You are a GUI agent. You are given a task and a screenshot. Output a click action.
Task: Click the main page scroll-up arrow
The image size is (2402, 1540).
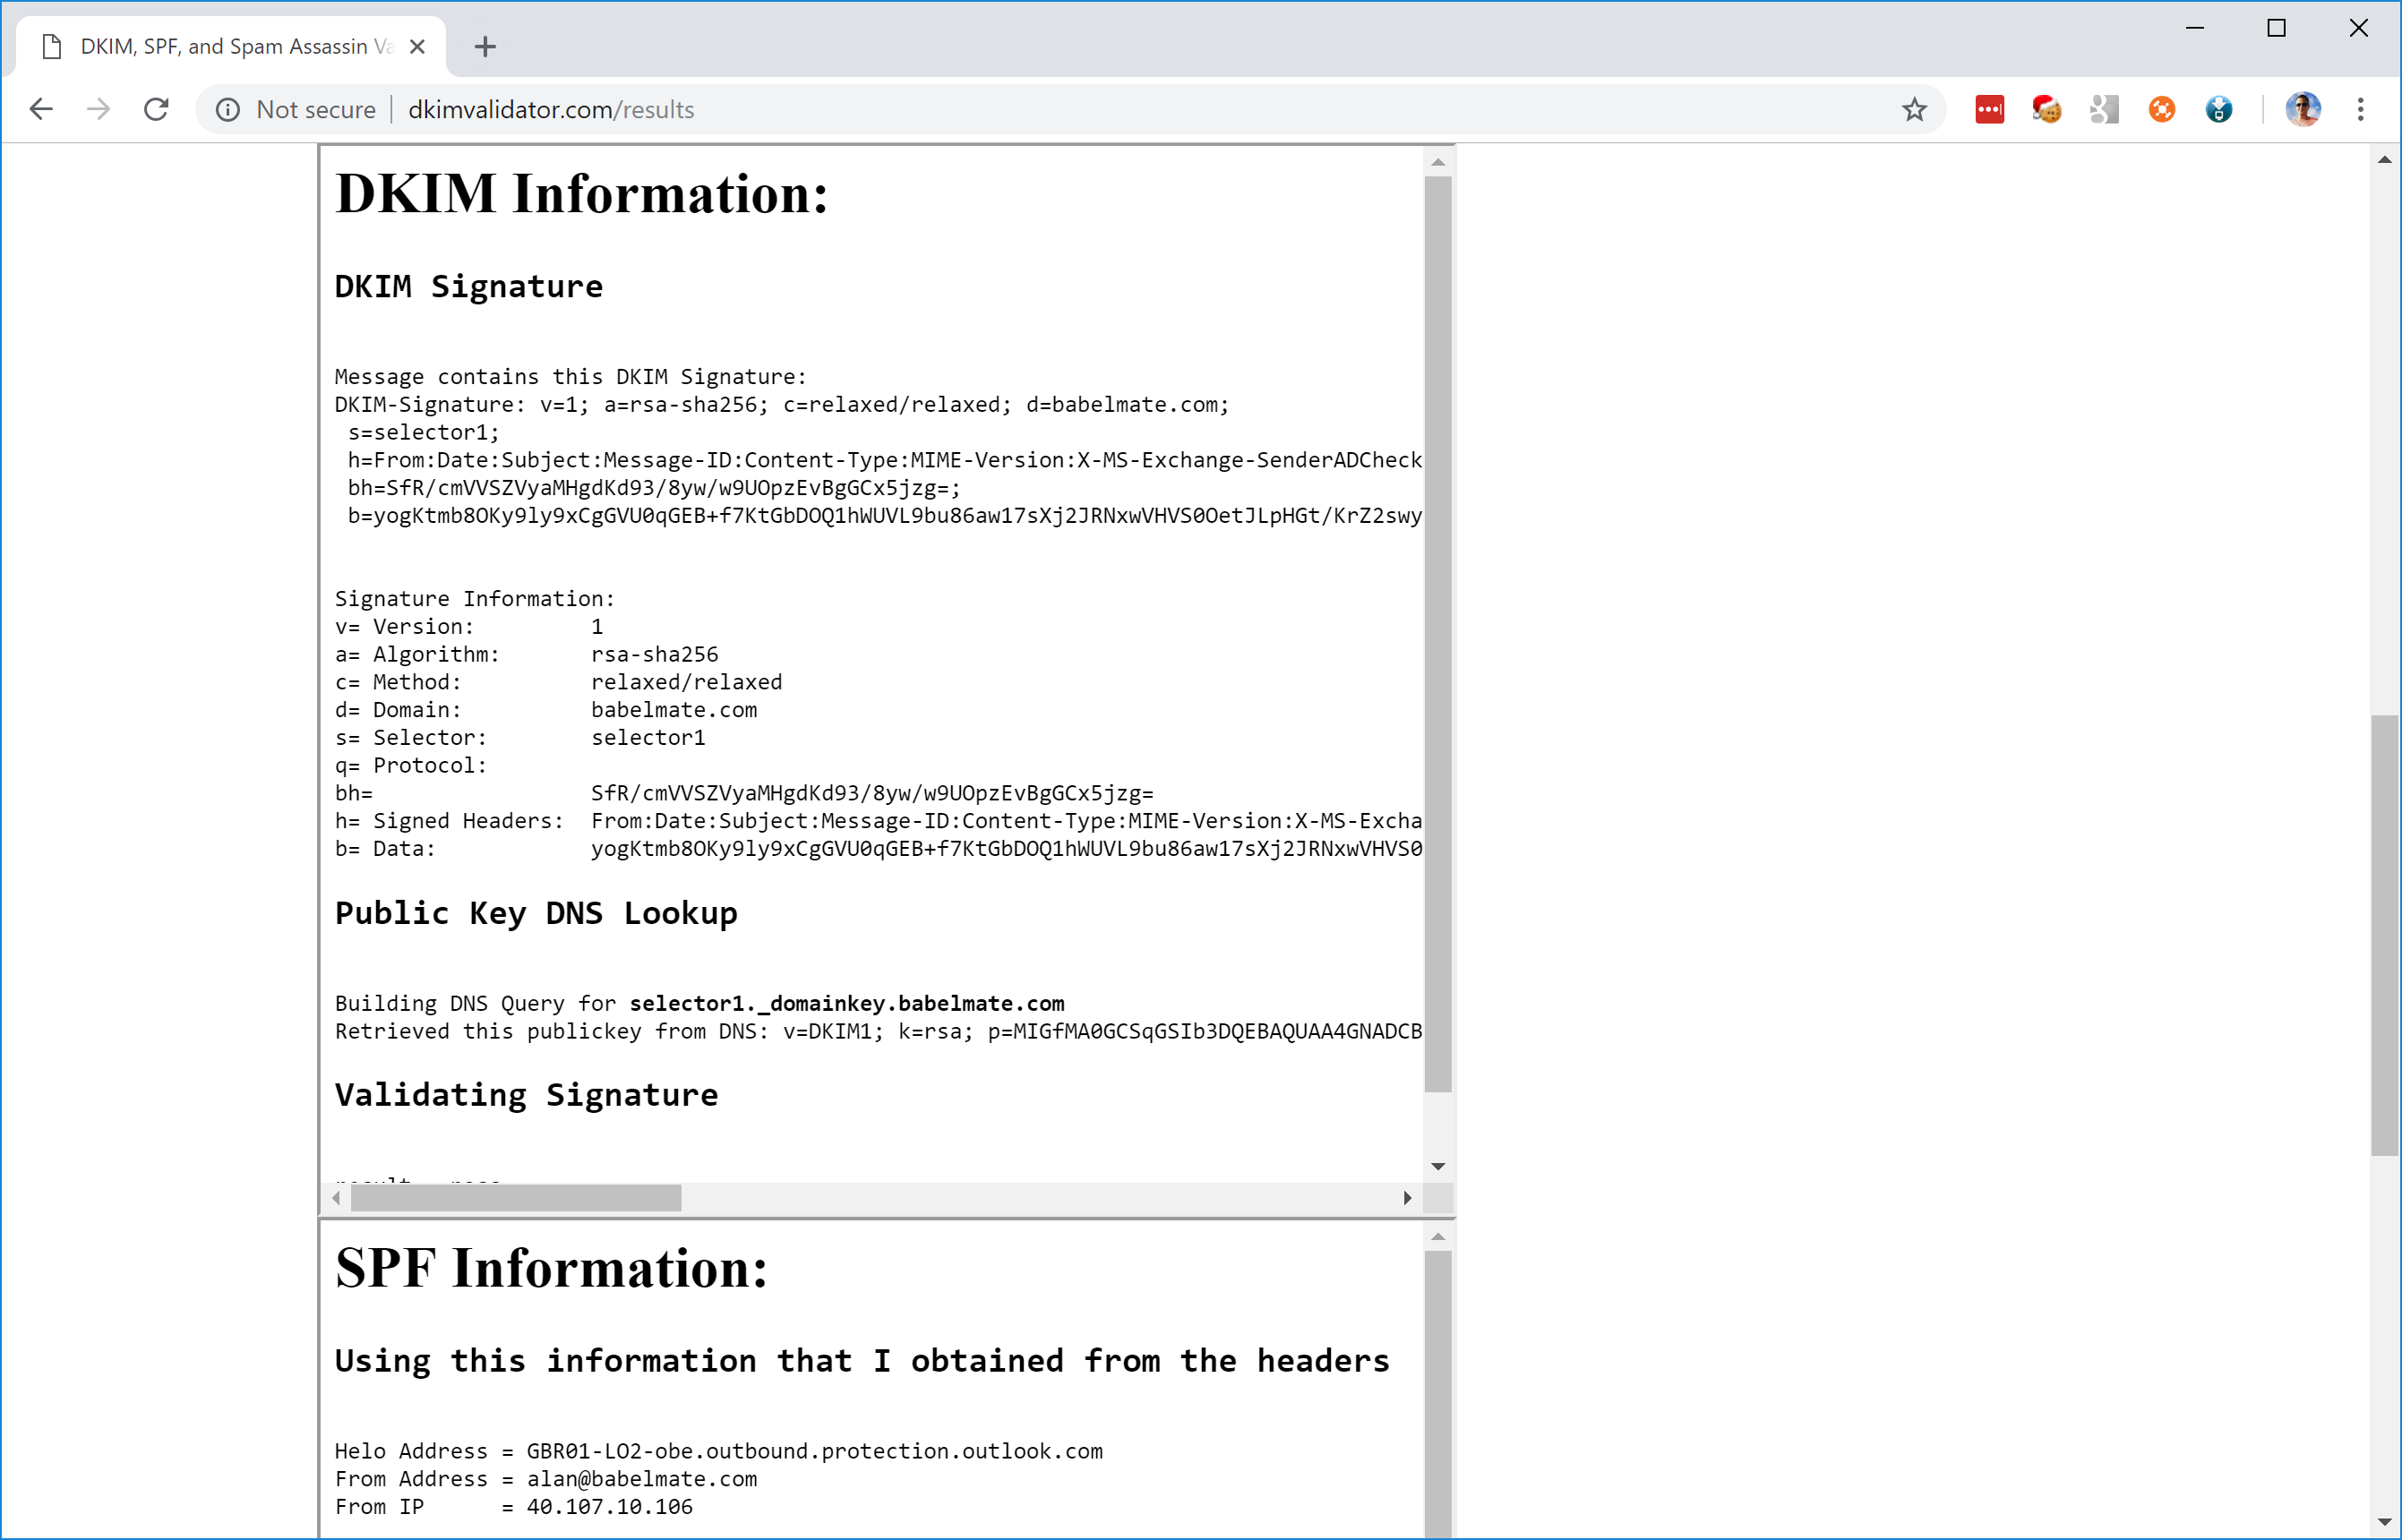[2385, 160]
